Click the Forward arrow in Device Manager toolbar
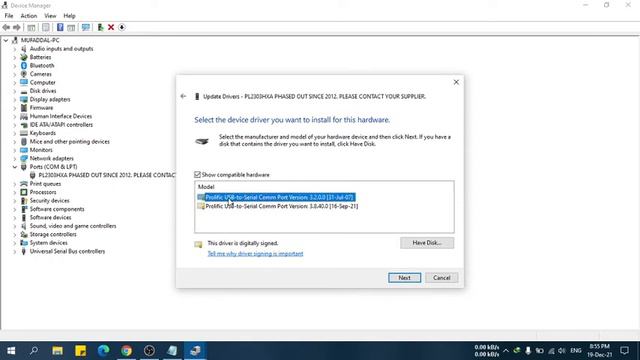 click(17, 27)
